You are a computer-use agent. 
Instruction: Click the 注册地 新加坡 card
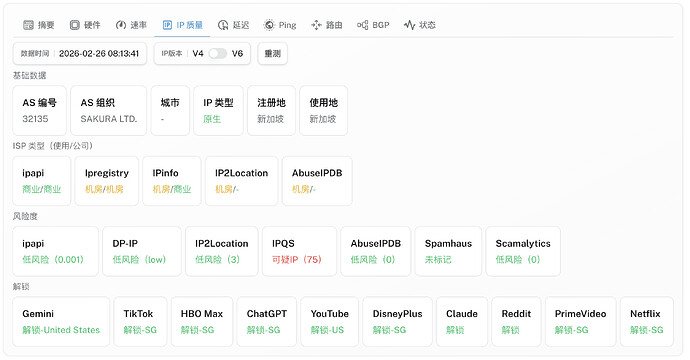pos(272,110)
